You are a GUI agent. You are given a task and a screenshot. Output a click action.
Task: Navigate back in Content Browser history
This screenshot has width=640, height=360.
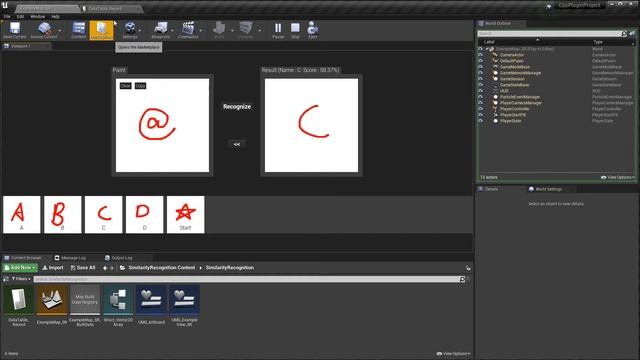[105, 268]
